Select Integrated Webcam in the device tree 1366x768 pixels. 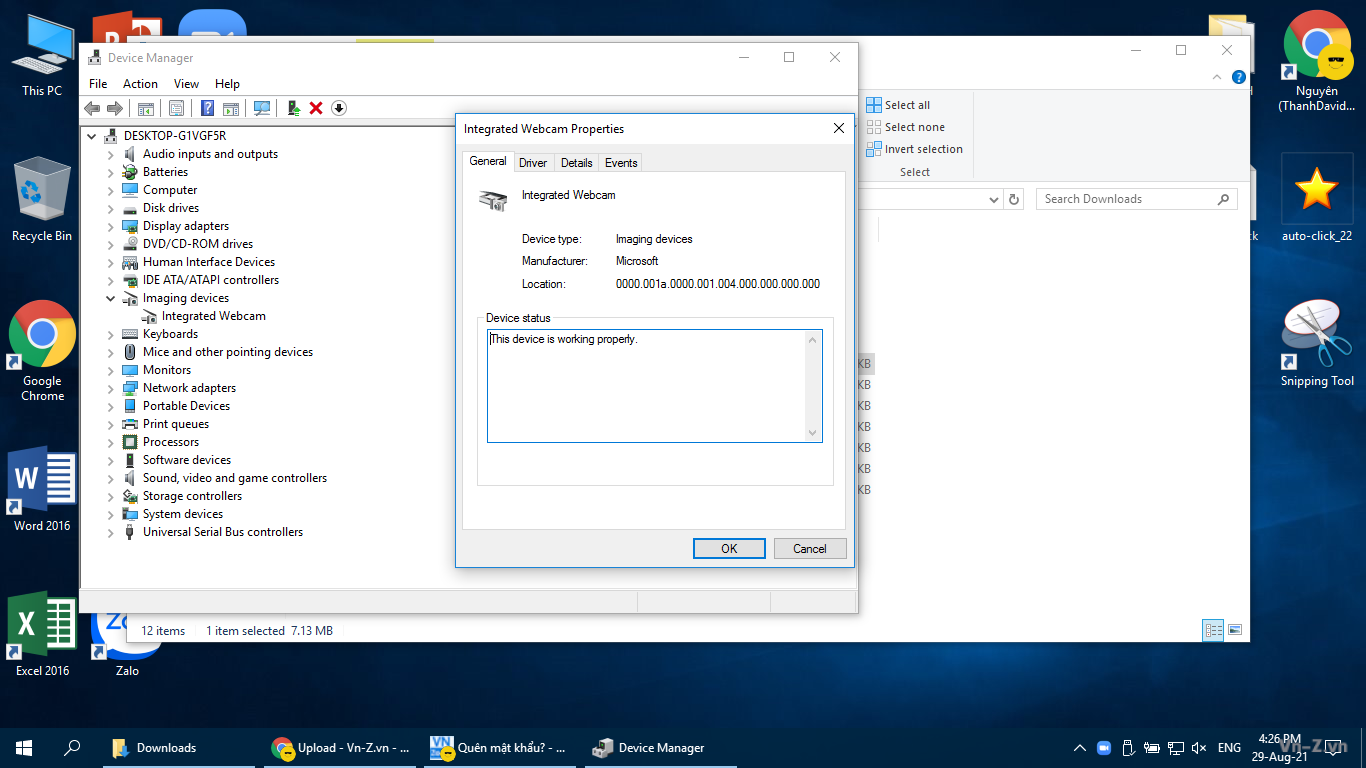pos(214,316)
